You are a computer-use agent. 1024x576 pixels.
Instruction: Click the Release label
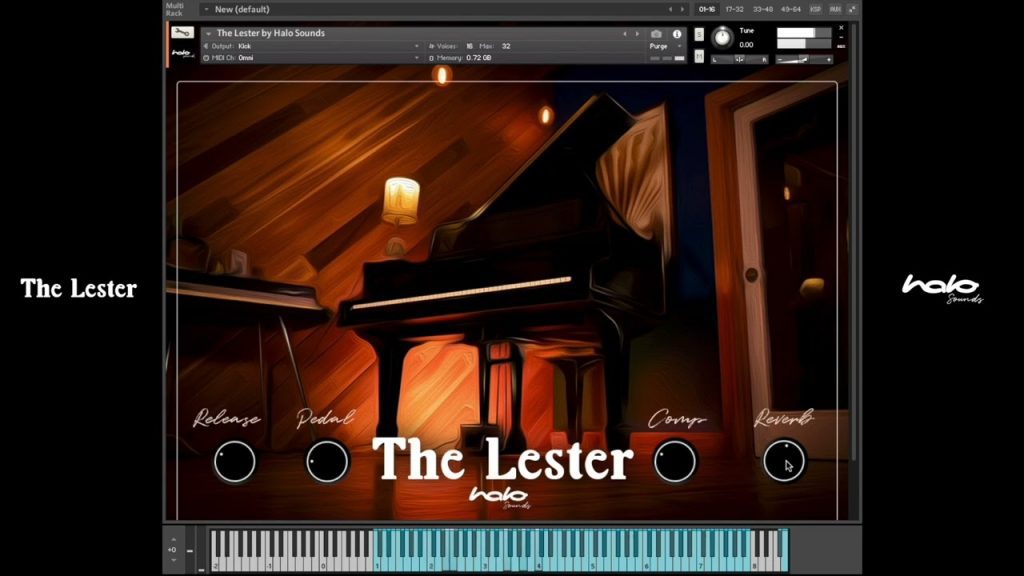(227, 419)
